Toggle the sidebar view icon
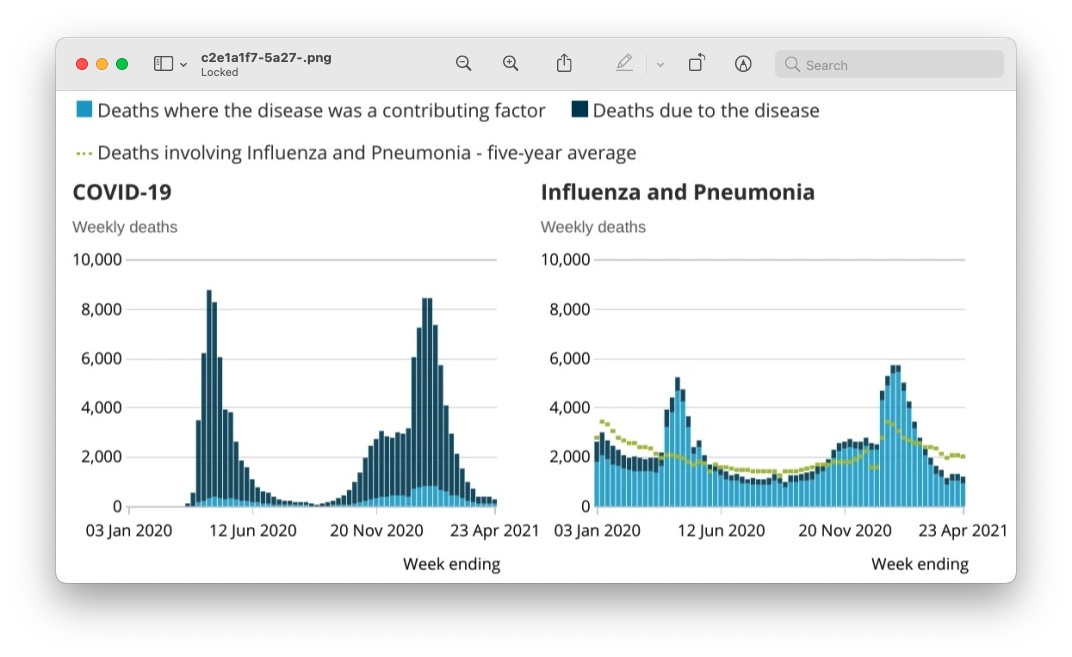 163,64
